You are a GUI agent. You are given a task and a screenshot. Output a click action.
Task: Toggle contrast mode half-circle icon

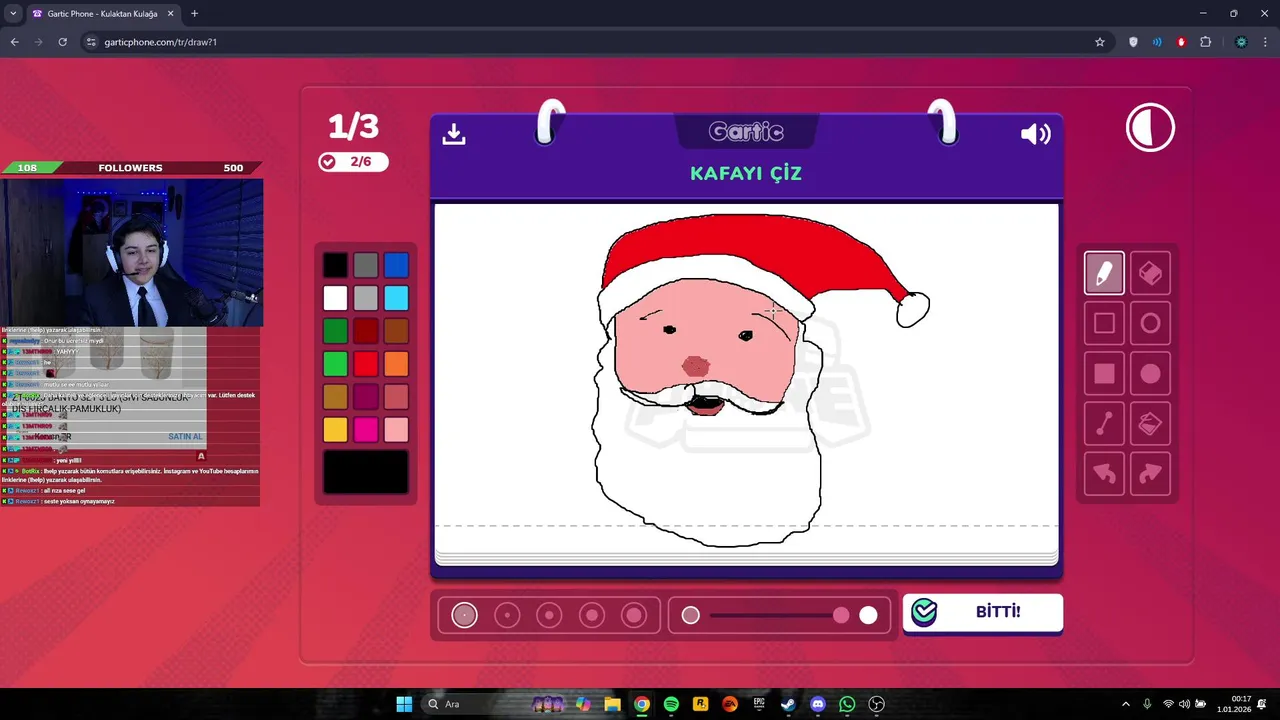pos(1150,128)
